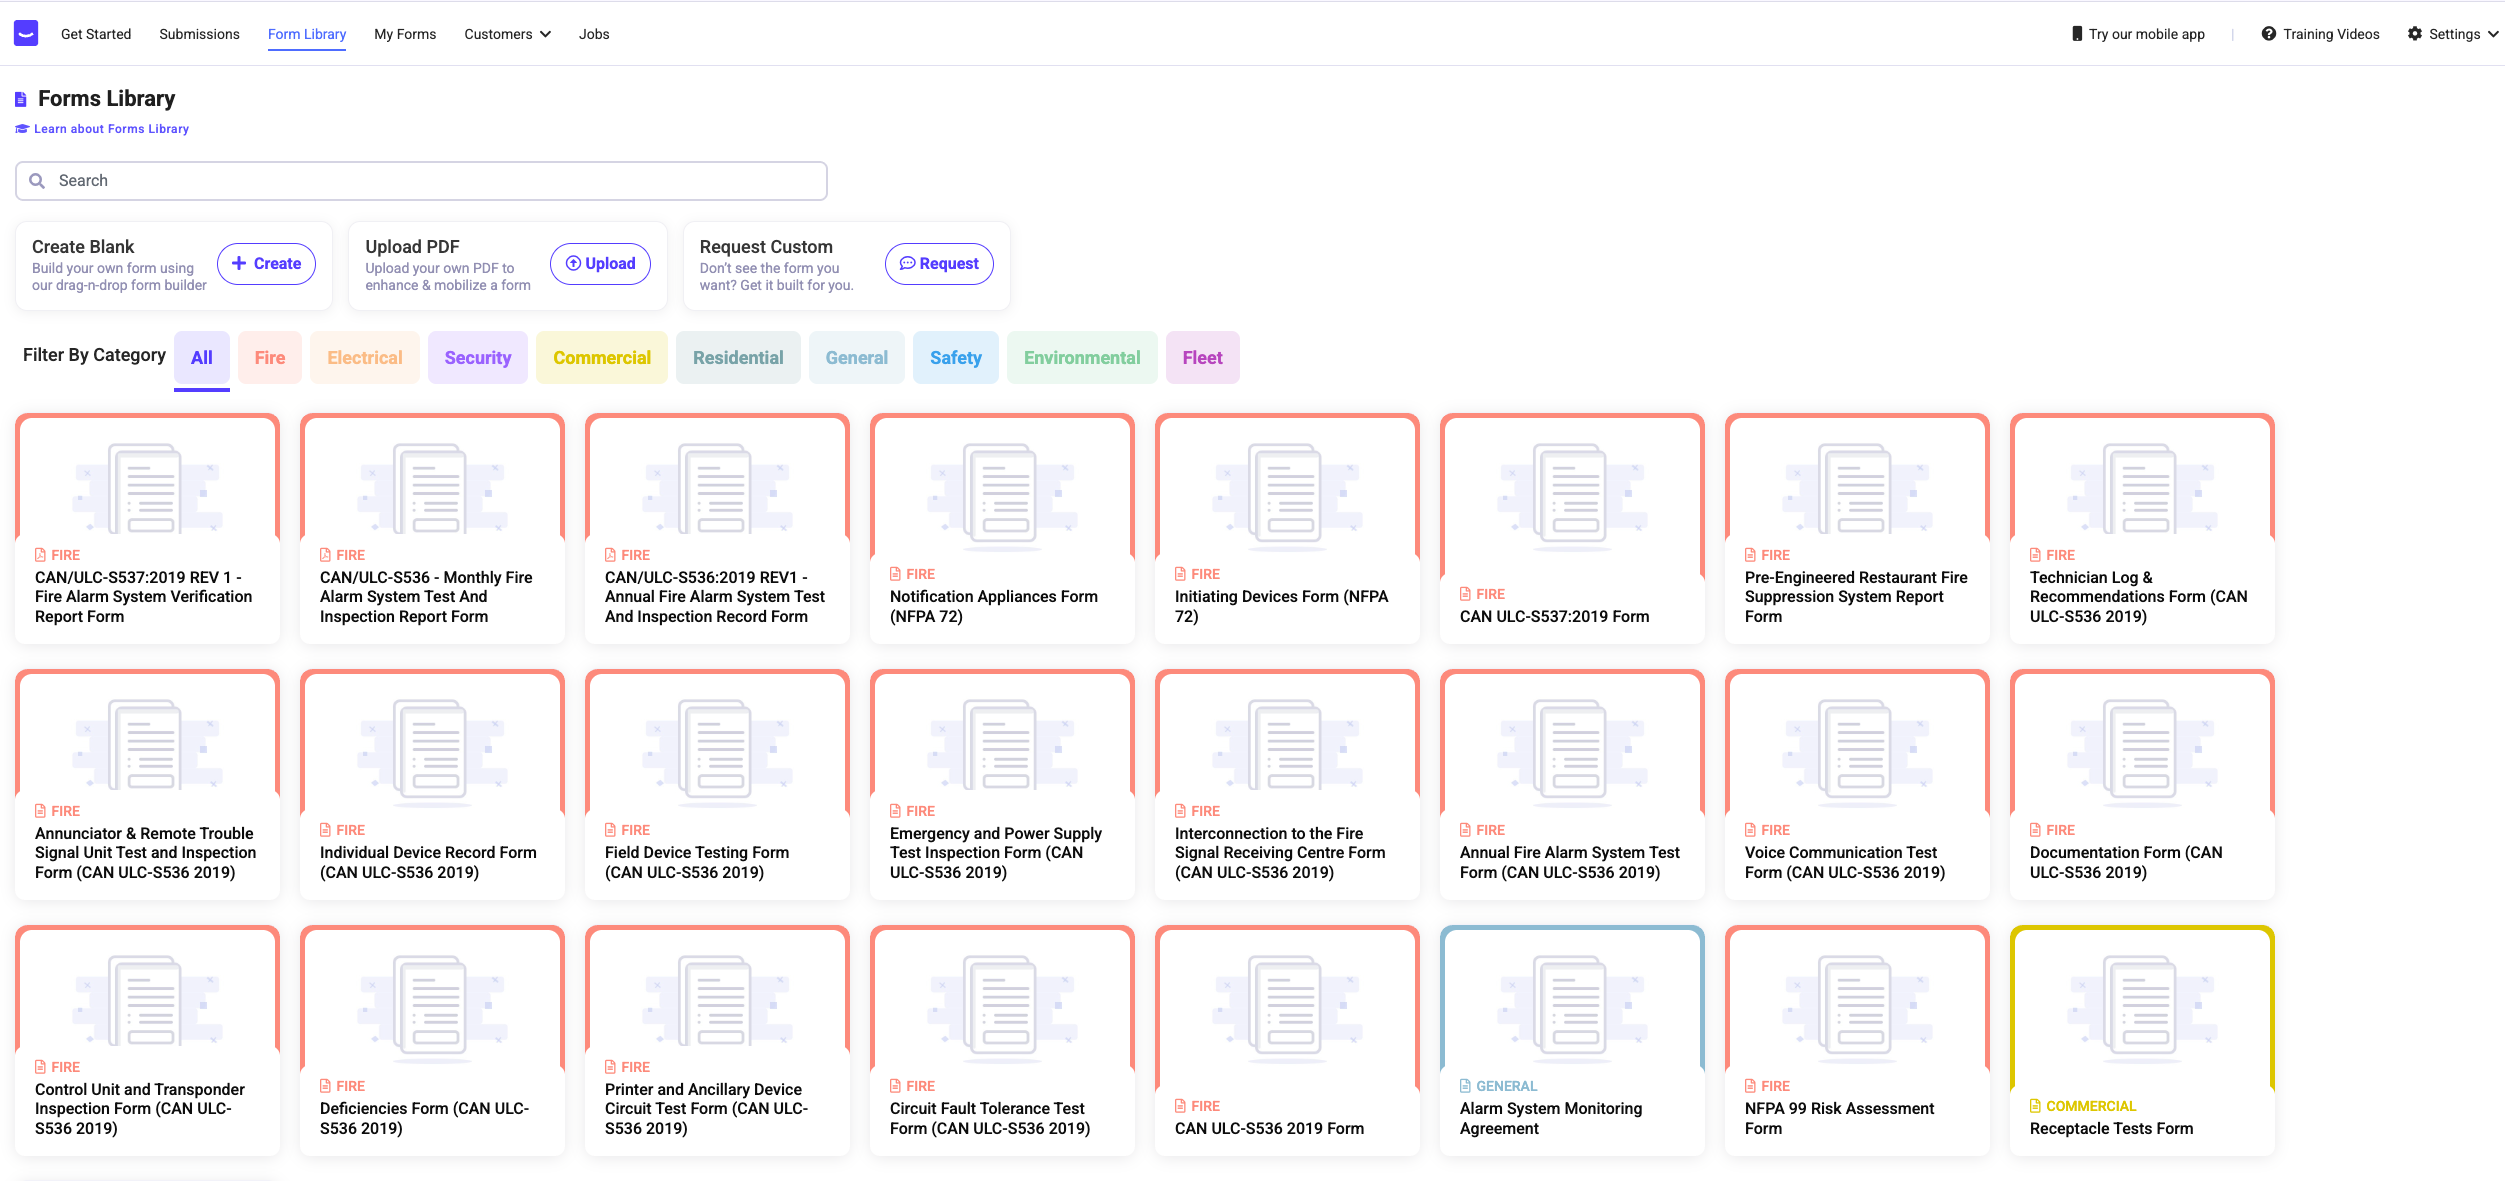Go to the Submissions page
This screenshot has width=2505, height=1181.
199,34
